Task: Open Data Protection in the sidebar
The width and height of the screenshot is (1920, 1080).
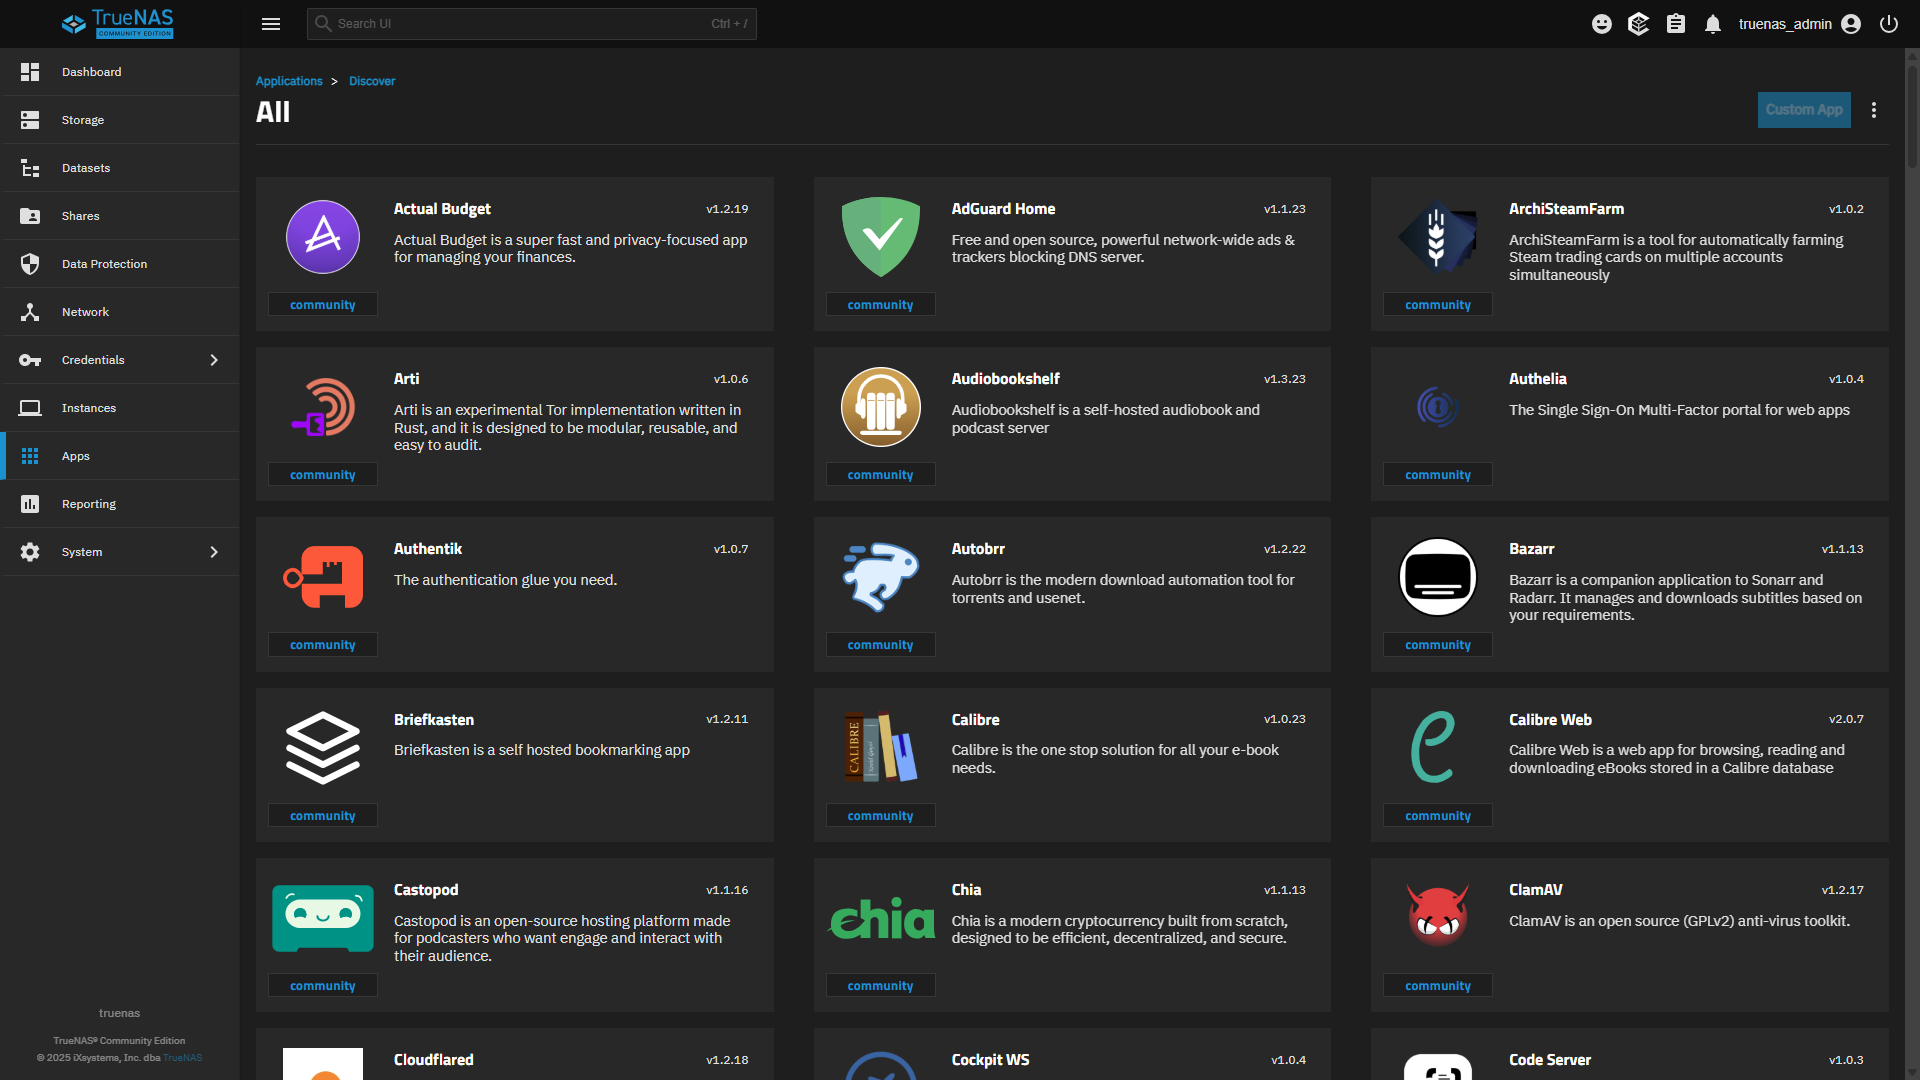Action: [104, 264]
